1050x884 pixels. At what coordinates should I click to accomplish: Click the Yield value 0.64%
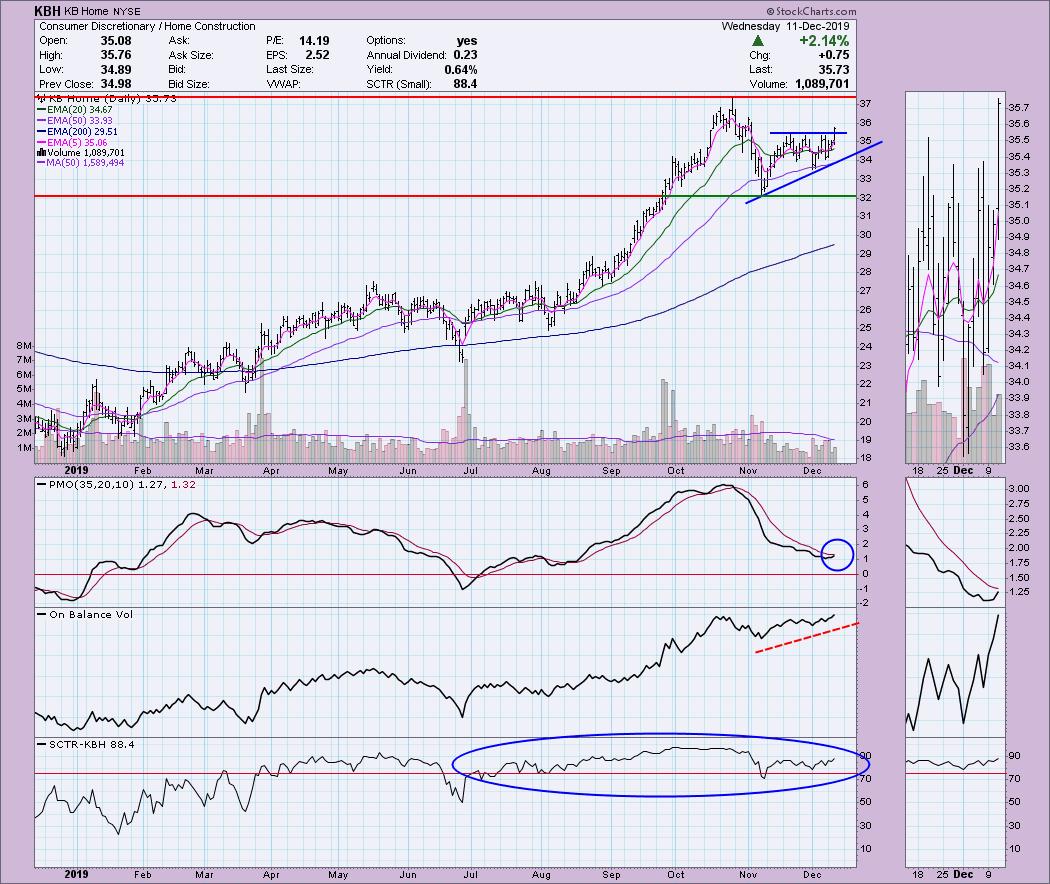pos(461,70)
